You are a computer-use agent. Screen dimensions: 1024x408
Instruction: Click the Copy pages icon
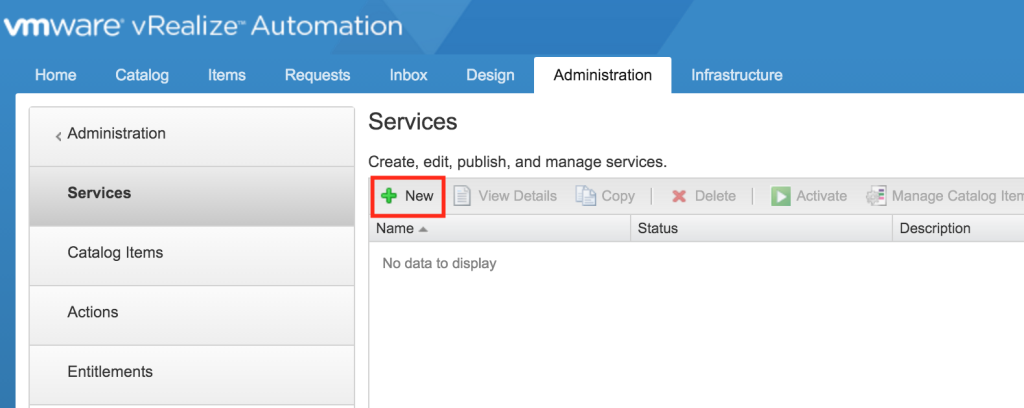(586, 196)
